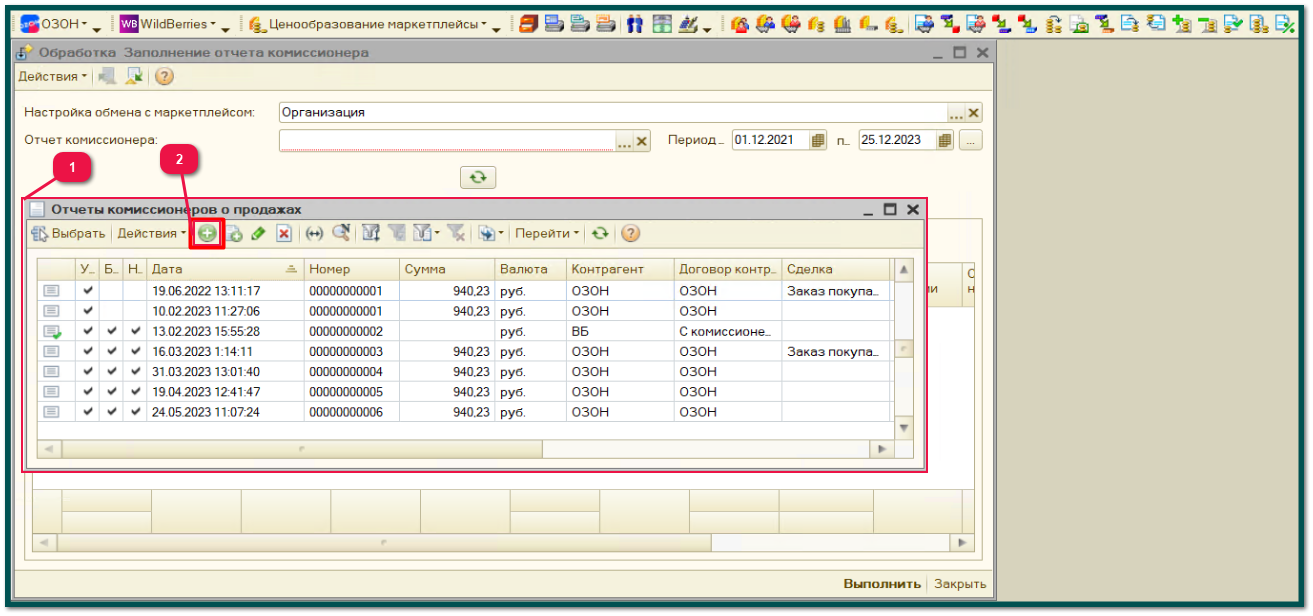Open Отчет комиссионера selection ellipsis button
The width and height of the screenshot is (1313, 616).
[625, 141]
